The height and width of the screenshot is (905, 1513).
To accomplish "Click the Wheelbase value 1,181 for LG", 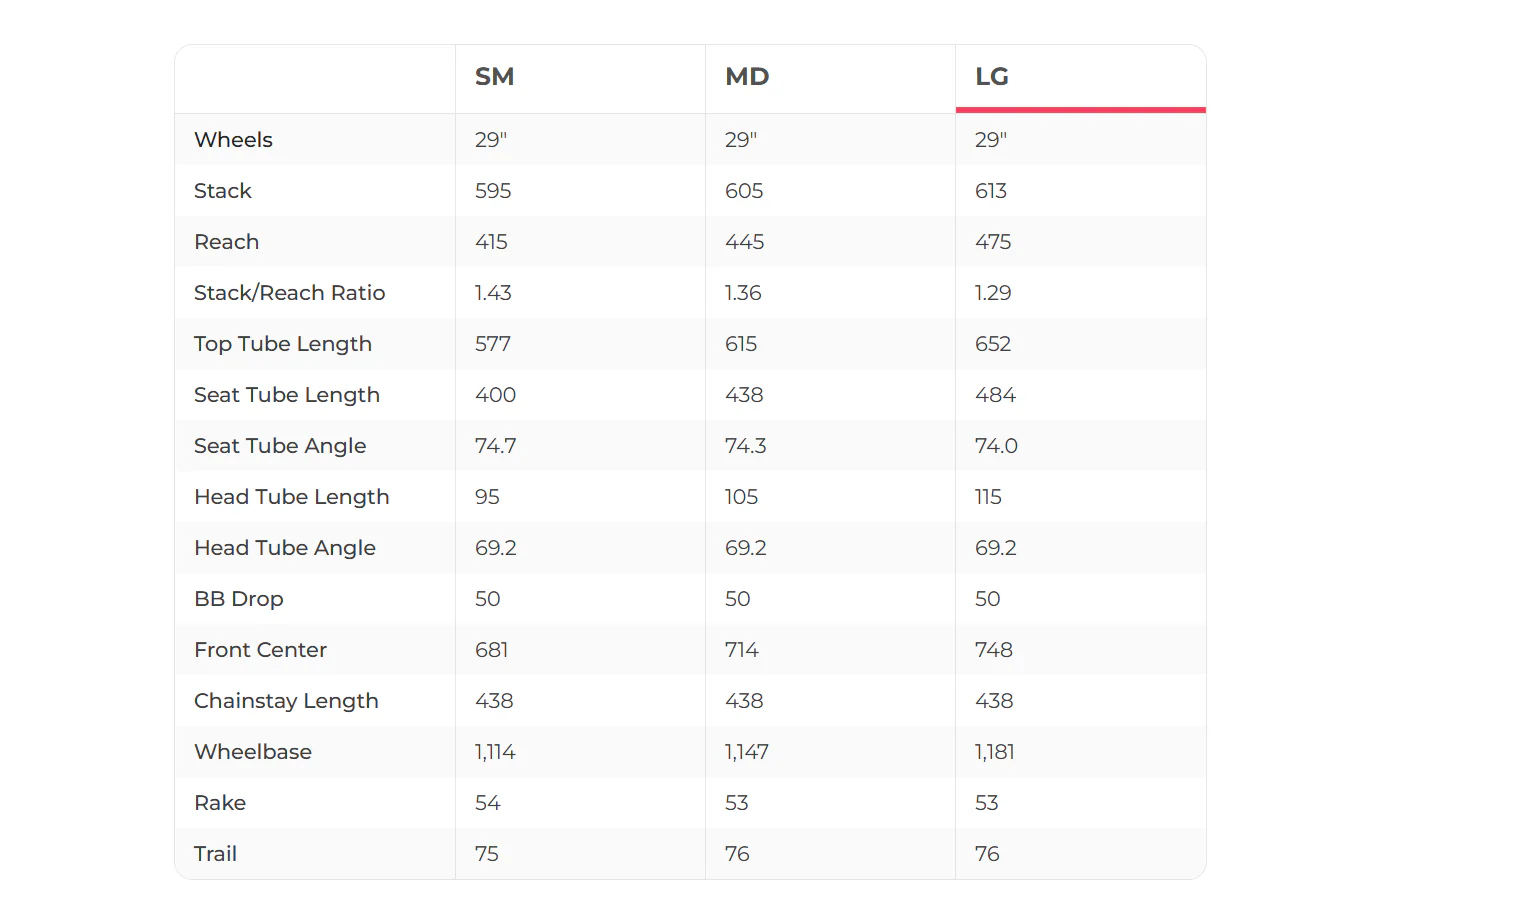I will [994, 752].
